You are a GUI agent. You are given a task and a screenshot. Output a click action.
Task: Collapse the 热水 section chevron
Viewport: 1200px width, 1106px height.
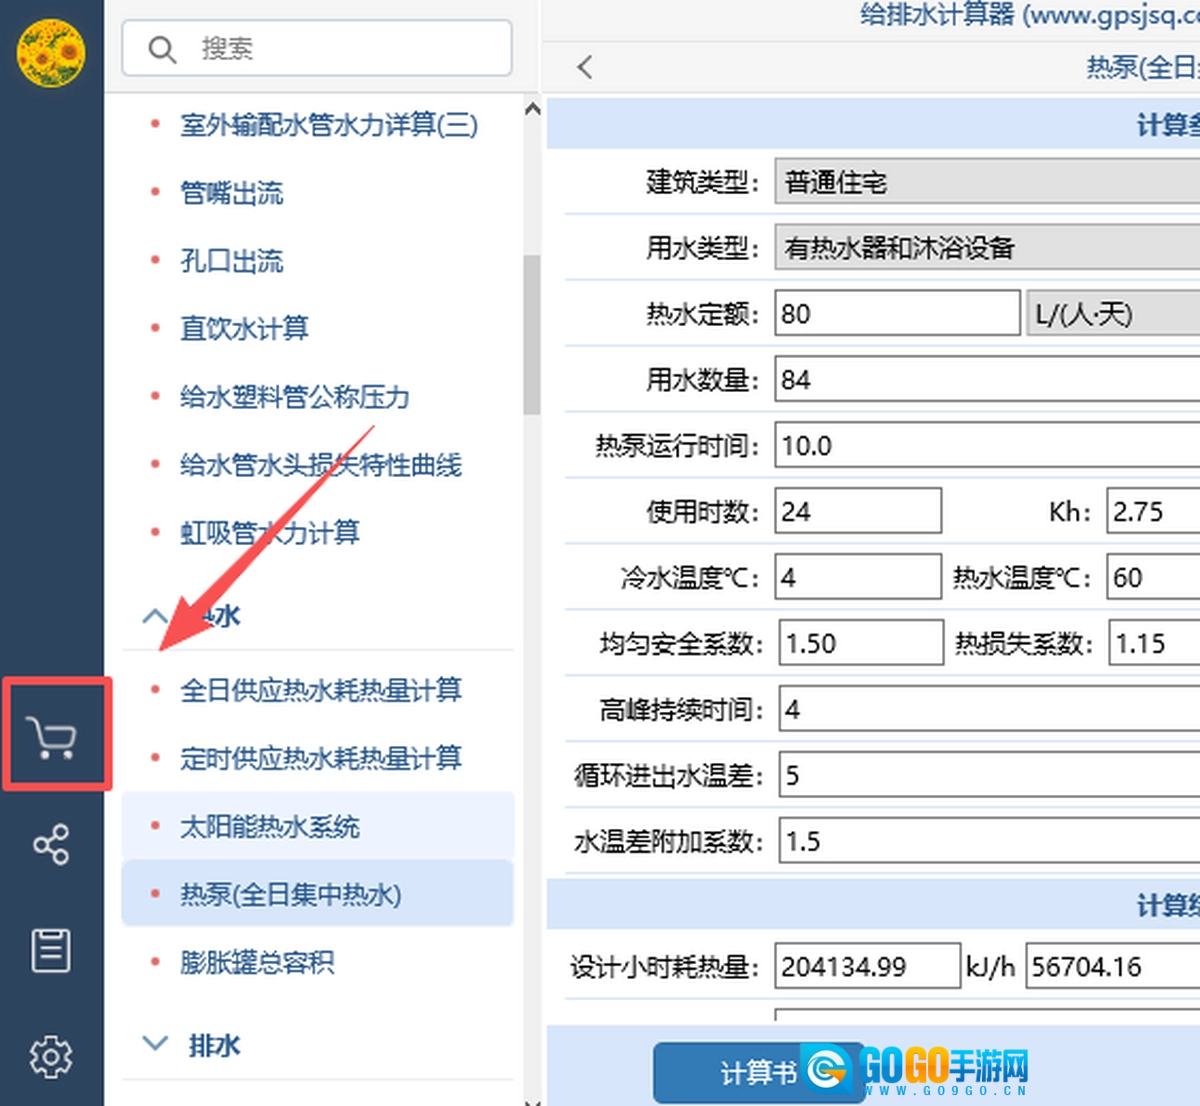[x=155, y=616]
